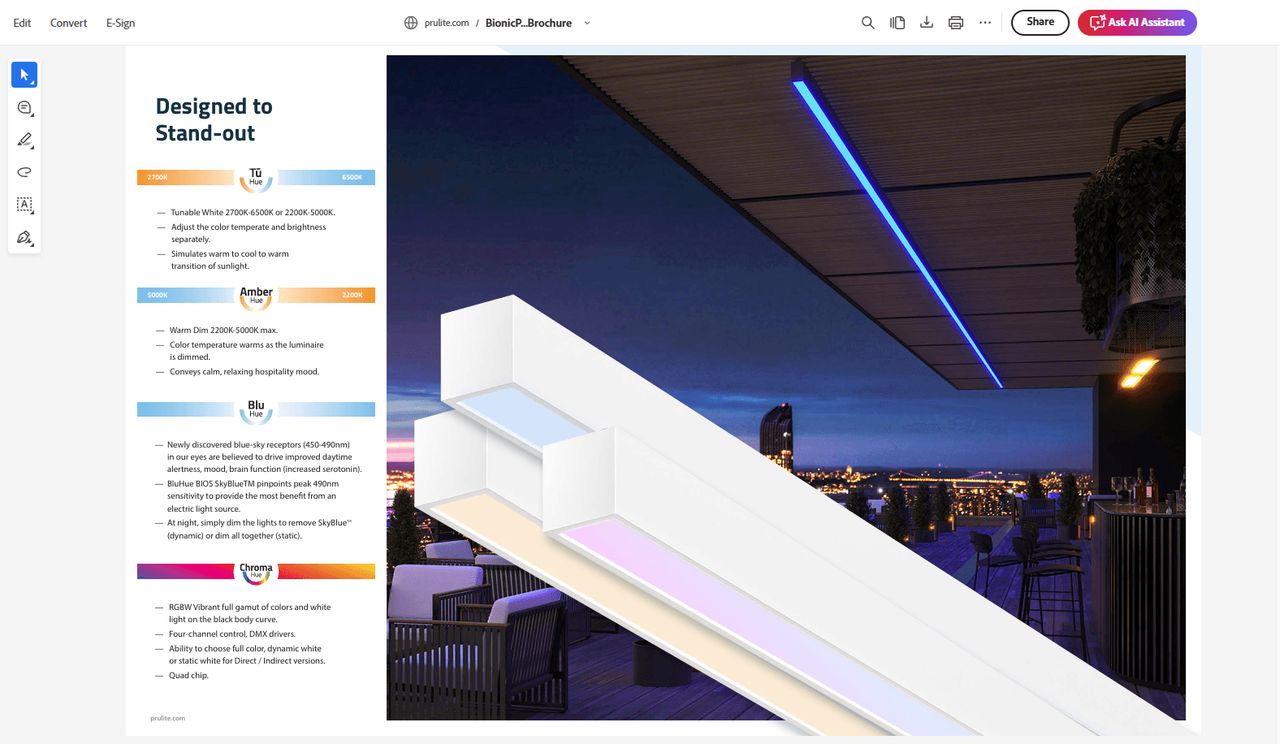This screenshot has height=744, width=1280.
Task: Select the highlighter pen tool
Action: click(x=24, y=139)
